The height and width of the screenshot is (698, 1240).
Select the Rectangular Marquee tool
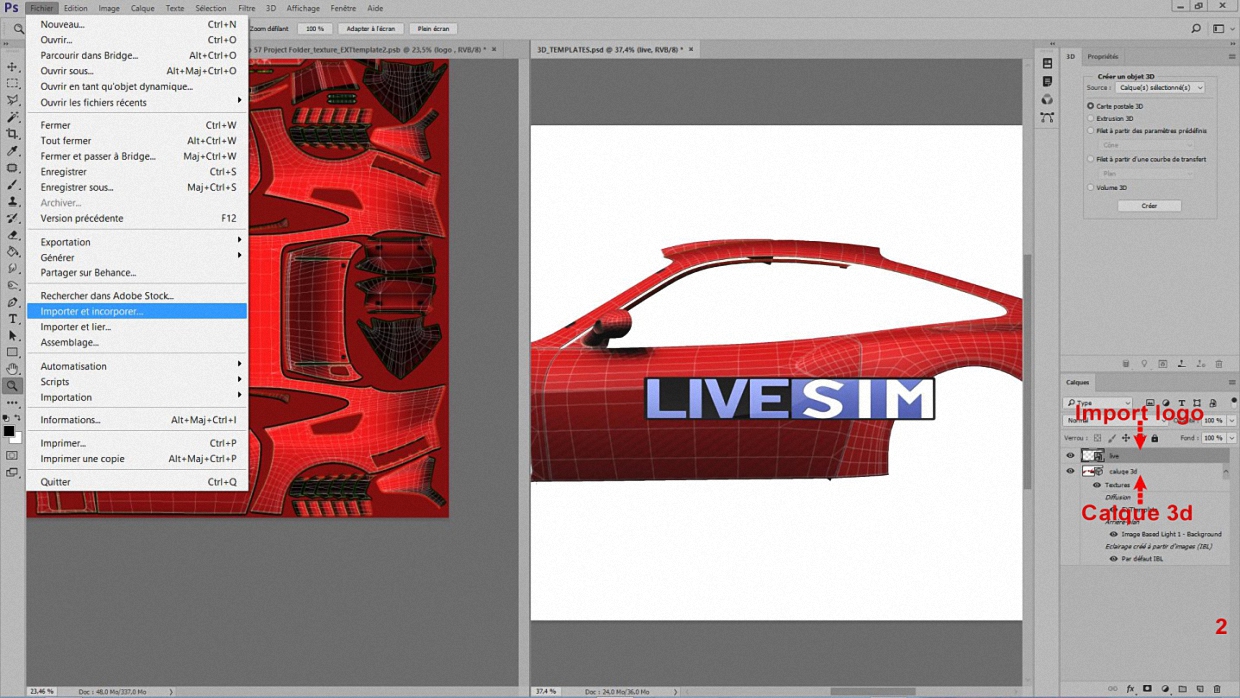click(12, 84)
